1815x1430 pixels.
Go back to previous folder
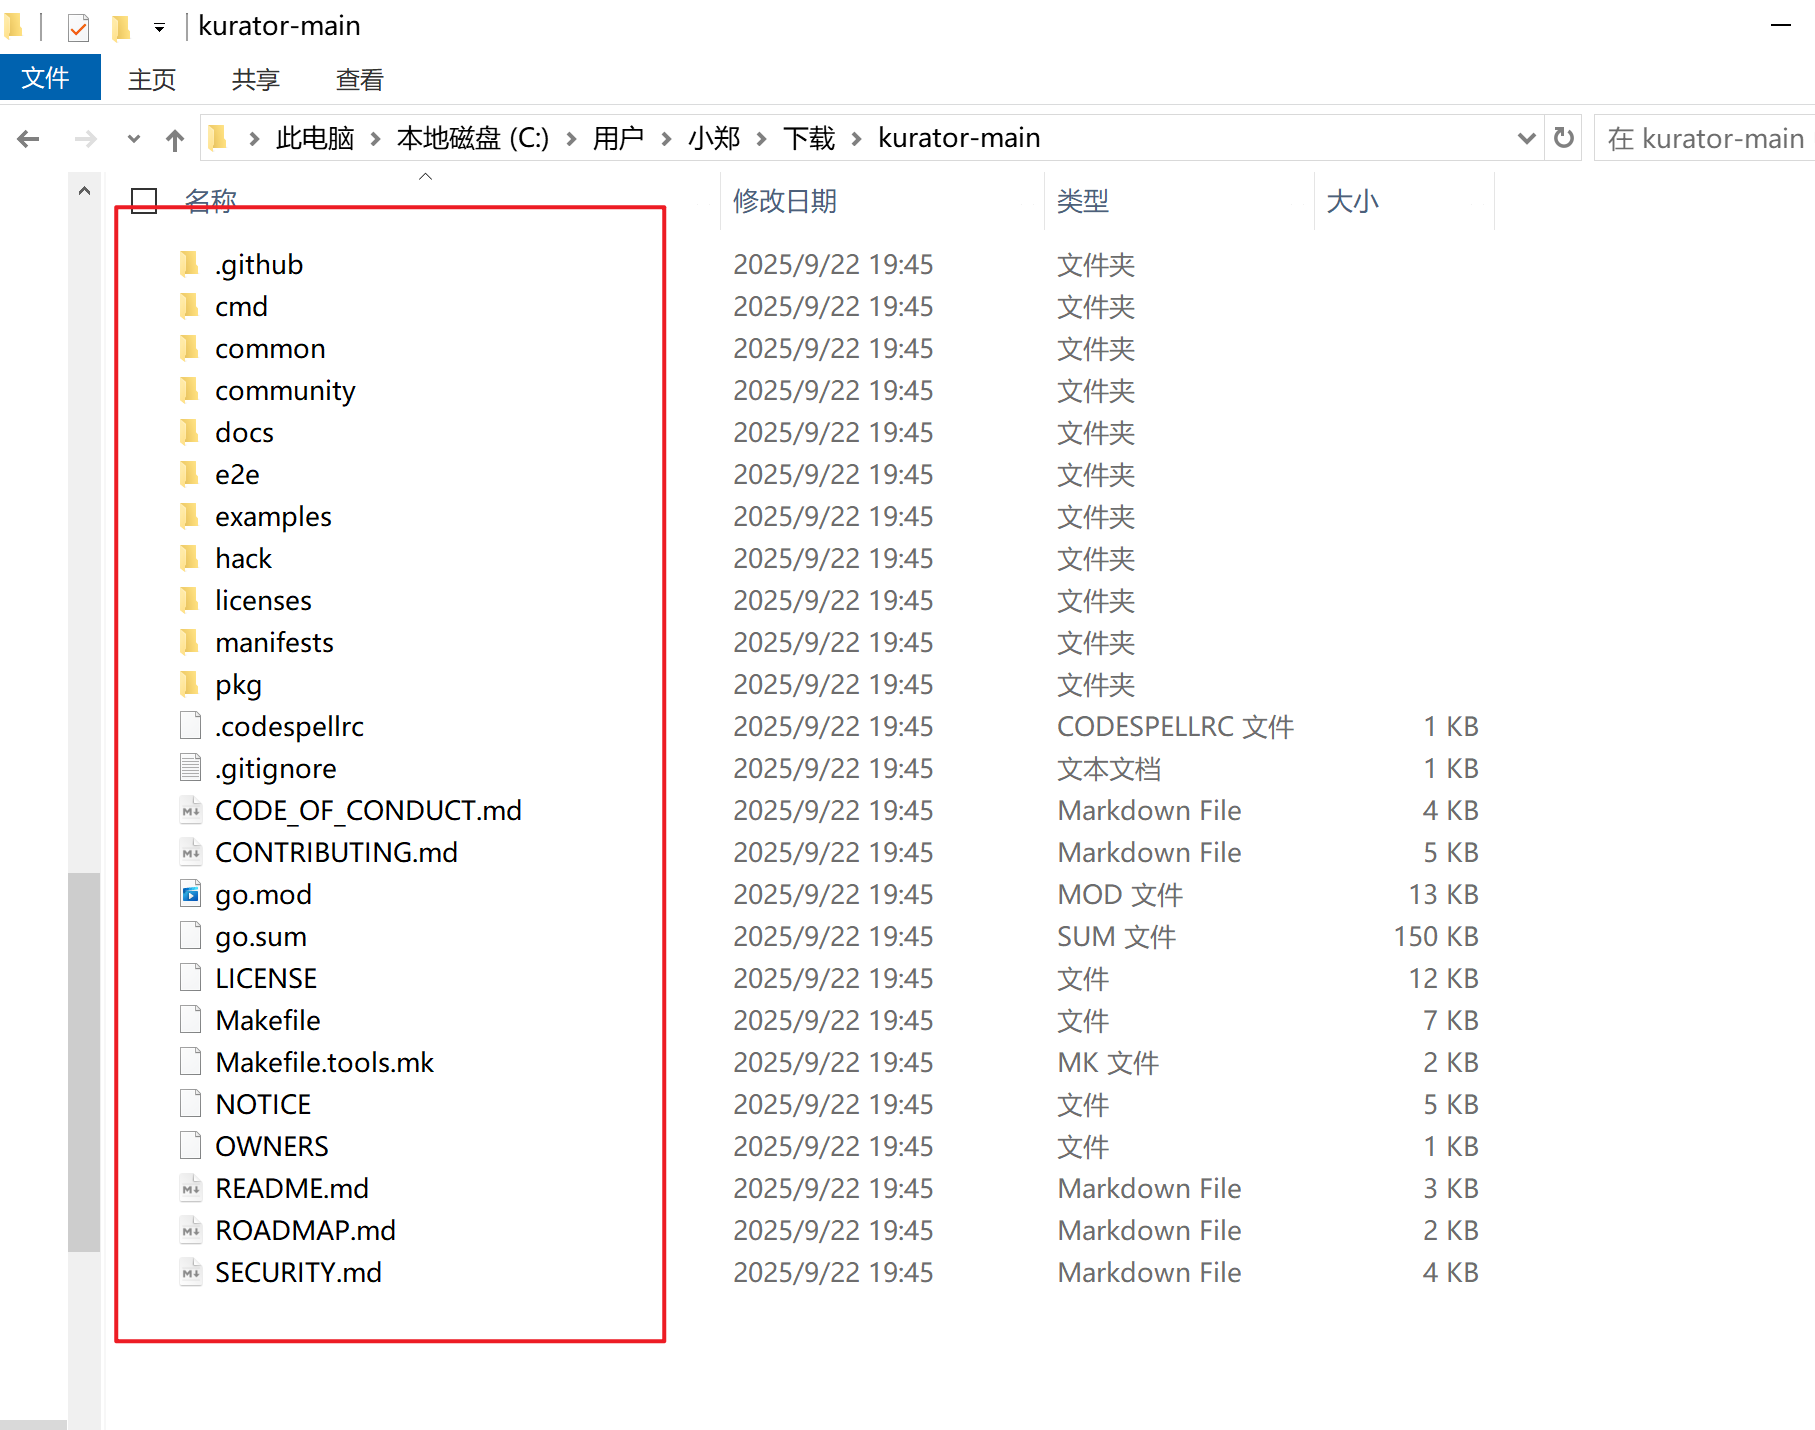28,139
